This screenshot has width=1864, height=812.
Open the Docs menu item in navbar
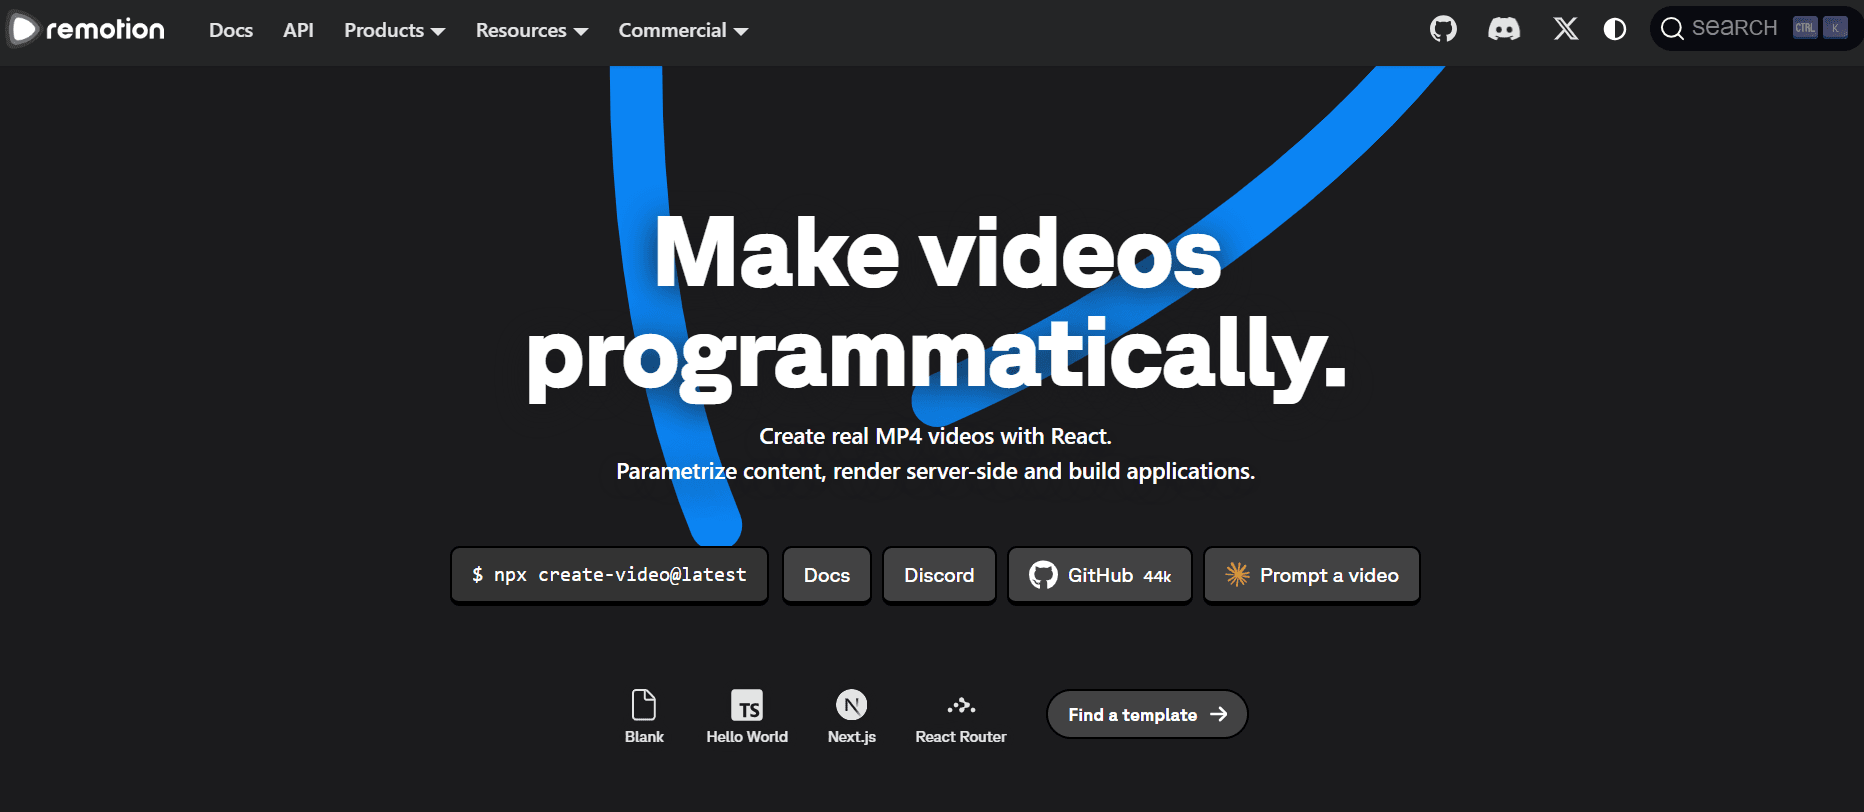(231, 30)
